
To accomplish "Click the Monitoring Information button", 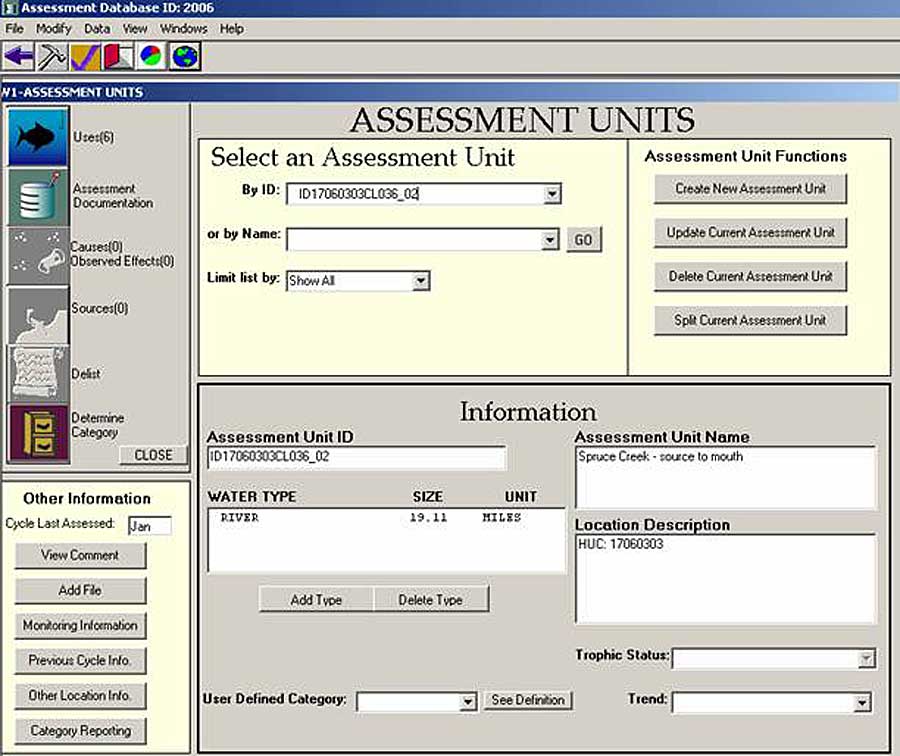I will (80, 625).
